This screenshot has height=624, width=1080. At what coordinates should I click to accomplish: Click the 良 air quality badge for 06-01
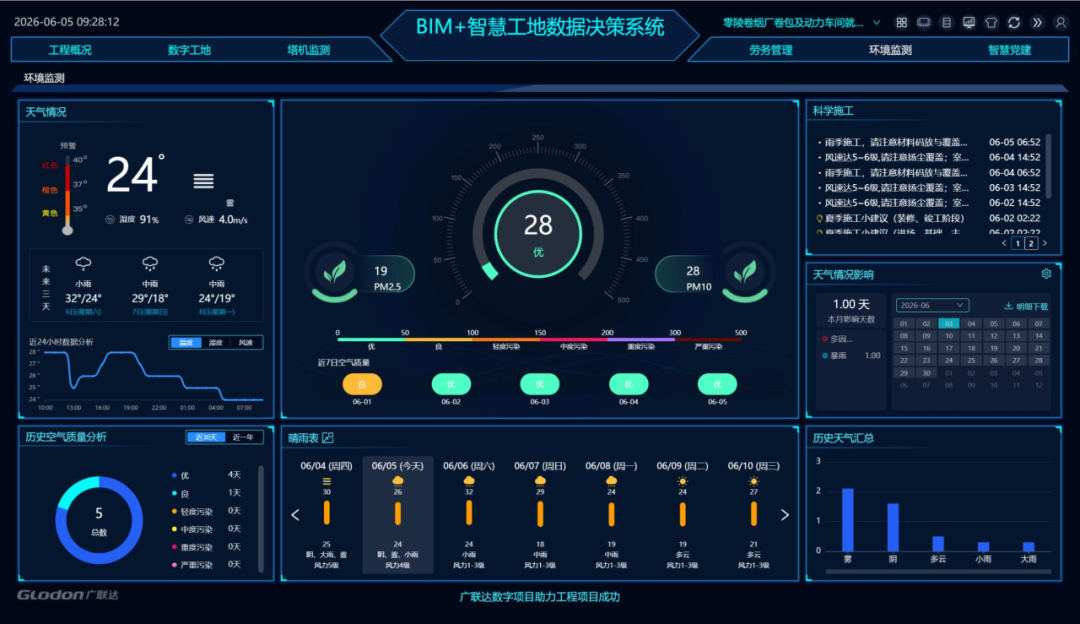362,384
